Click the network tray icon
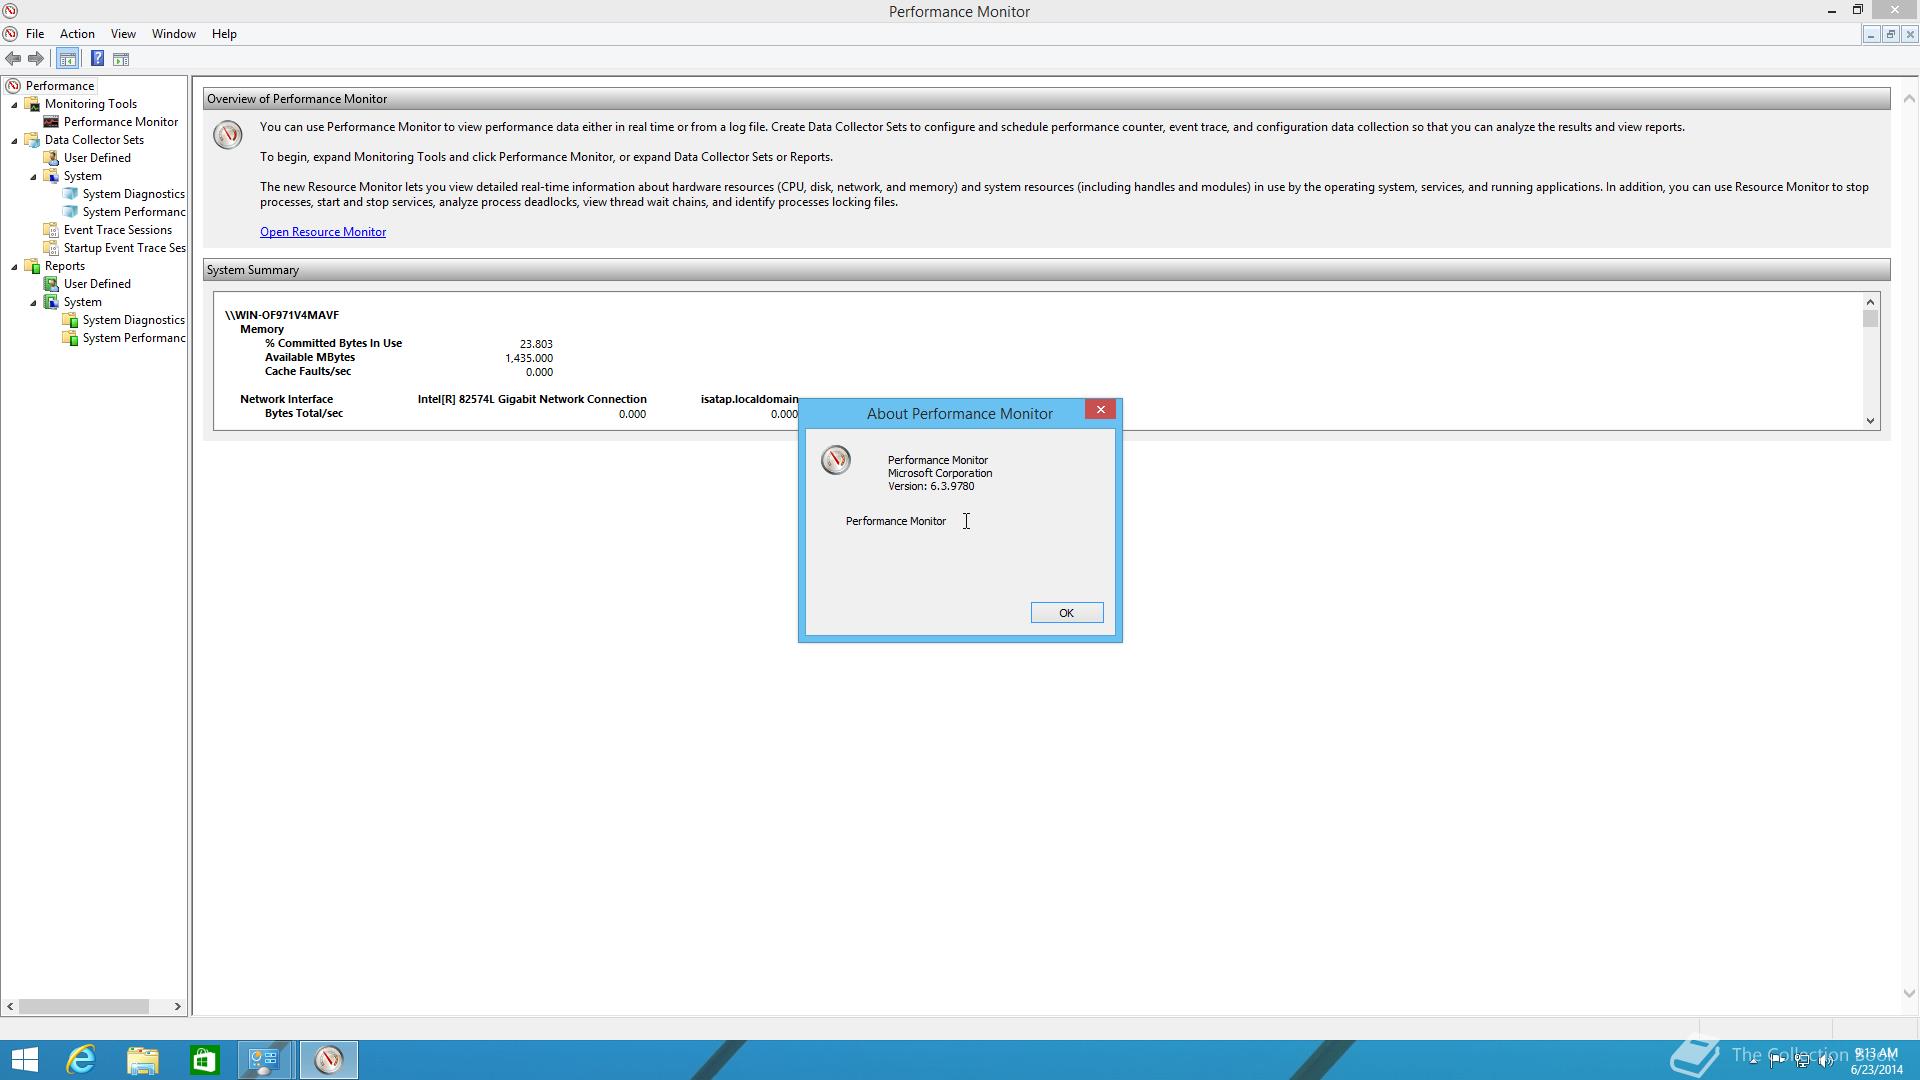The height and width of the screenshot is (1080, 1920). [x=1802, y=1061]
